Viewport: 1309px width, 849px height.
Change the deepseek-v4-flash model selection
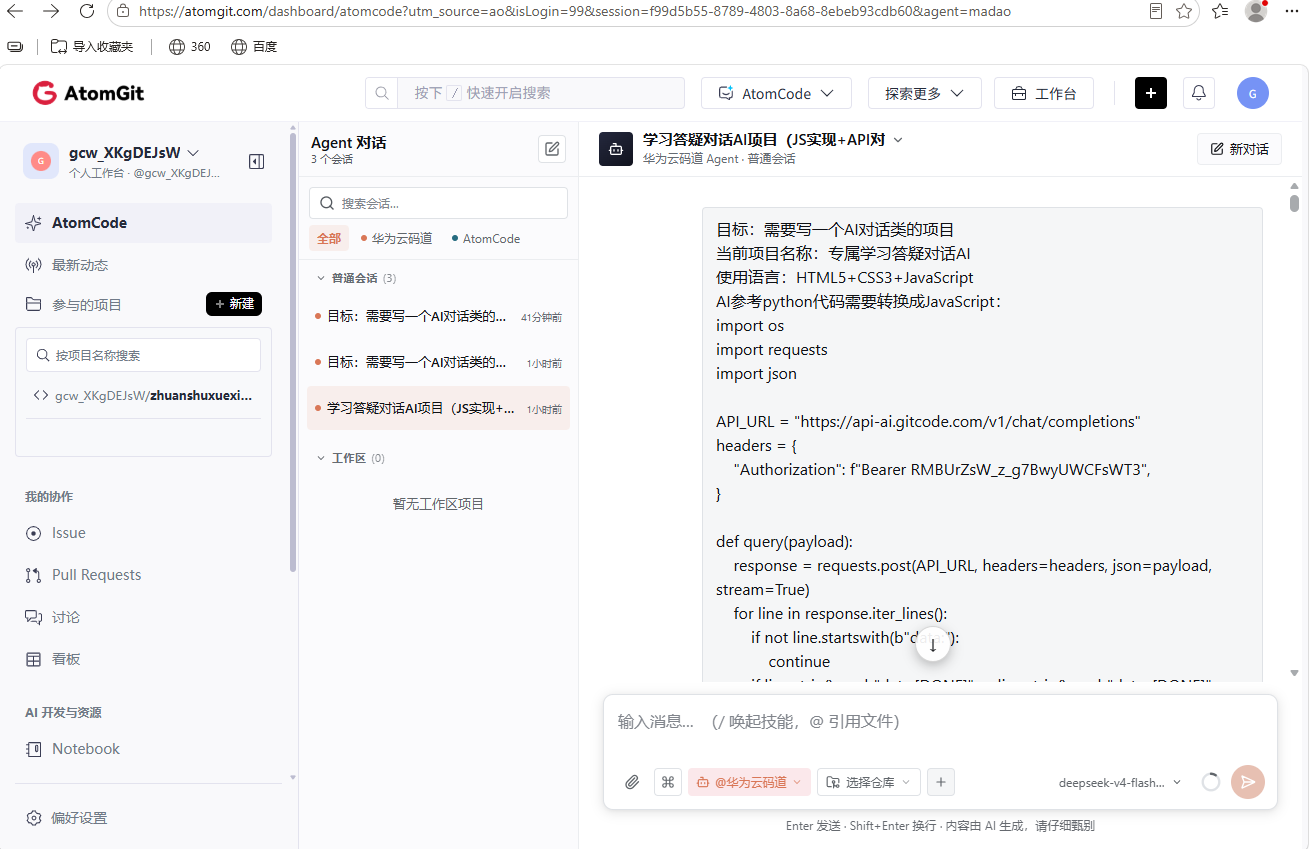1120,783
